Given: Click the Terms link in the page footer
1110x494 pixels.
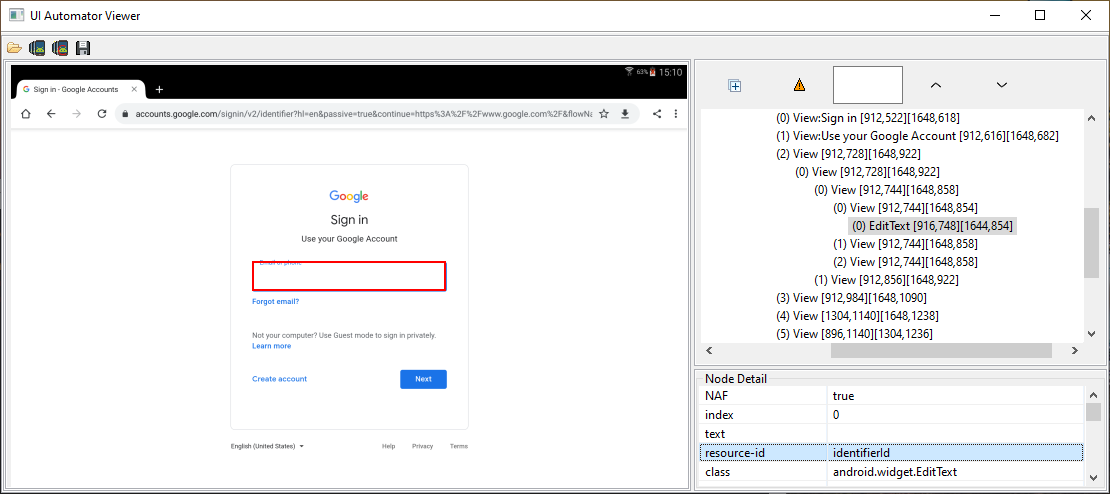Looking at the screenshot, I should click(x=459, y=446).
